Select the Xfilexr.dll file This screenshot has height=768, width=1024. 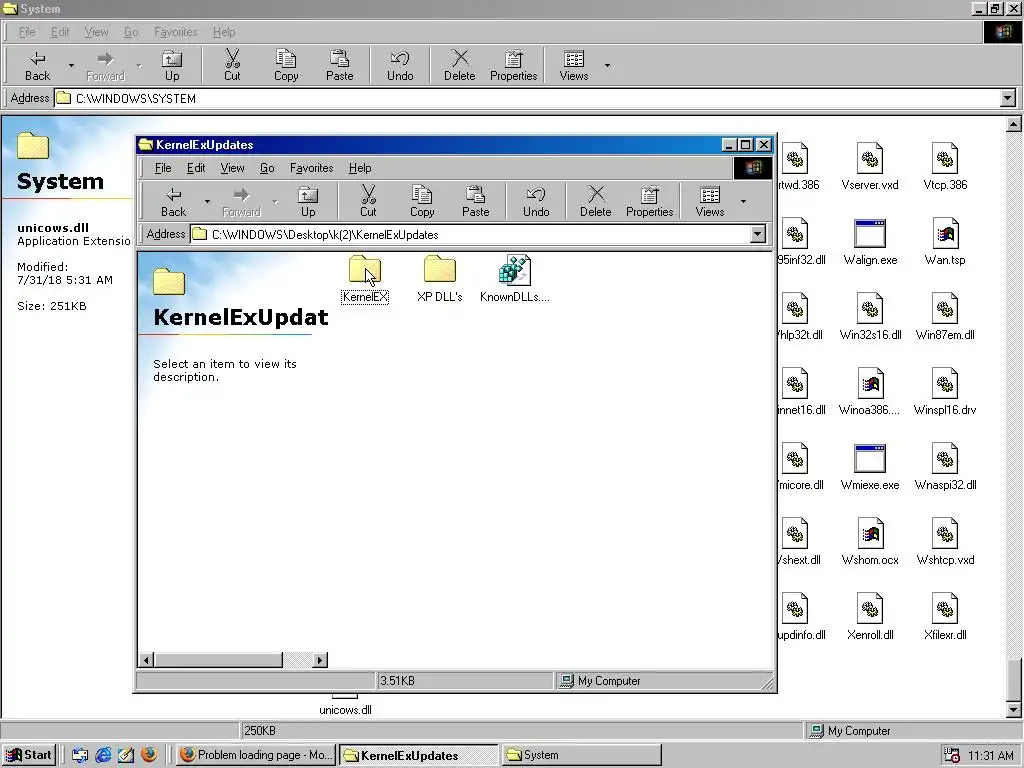coord(945,617)
